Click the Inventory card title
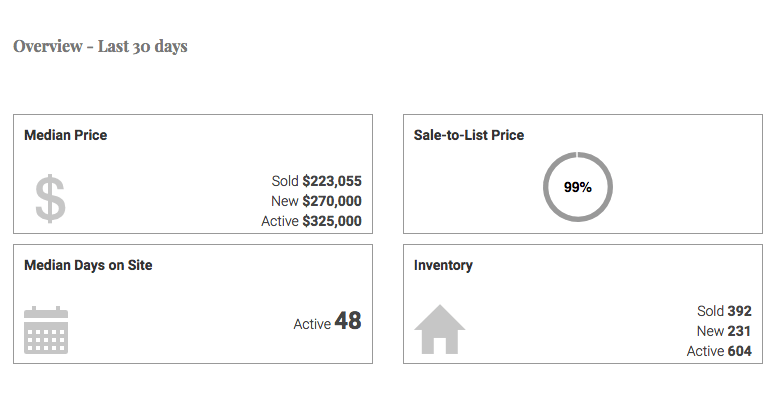 (443, 265)
